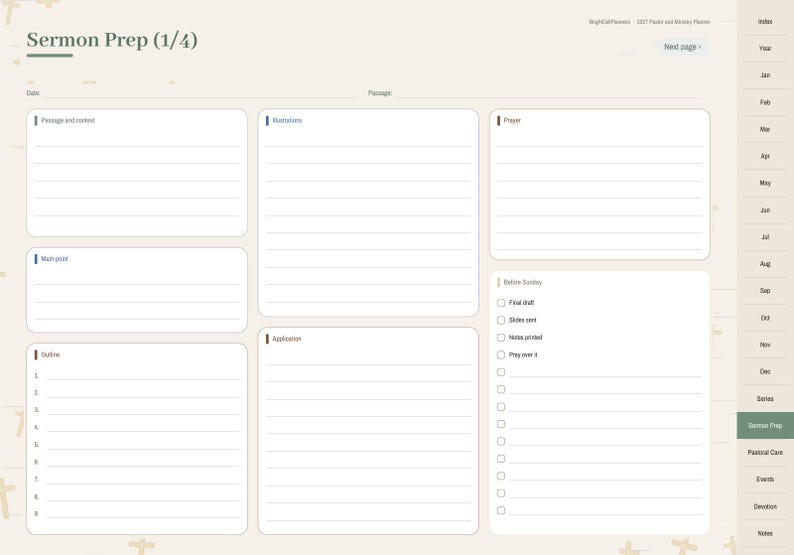
Task: Click the Date input line
Action: [198, 93]
